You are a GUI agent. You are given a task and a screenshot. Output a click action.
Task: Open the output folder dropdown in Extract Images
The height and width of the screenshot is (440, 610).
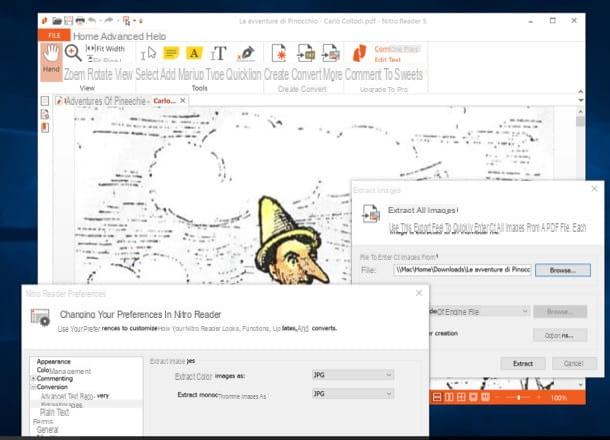[x=525, y=311]
